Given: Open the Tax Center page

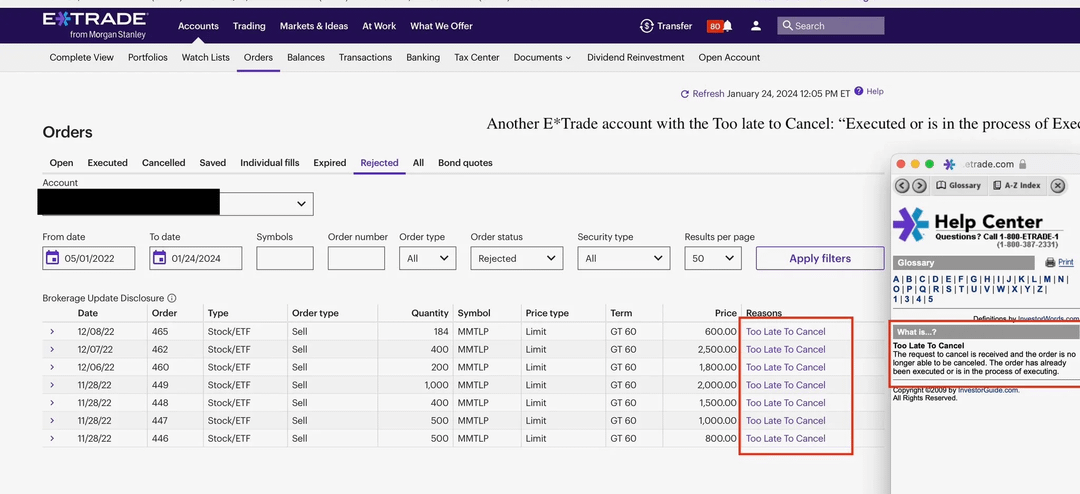Looking at the screenshot, I should 477,58.
